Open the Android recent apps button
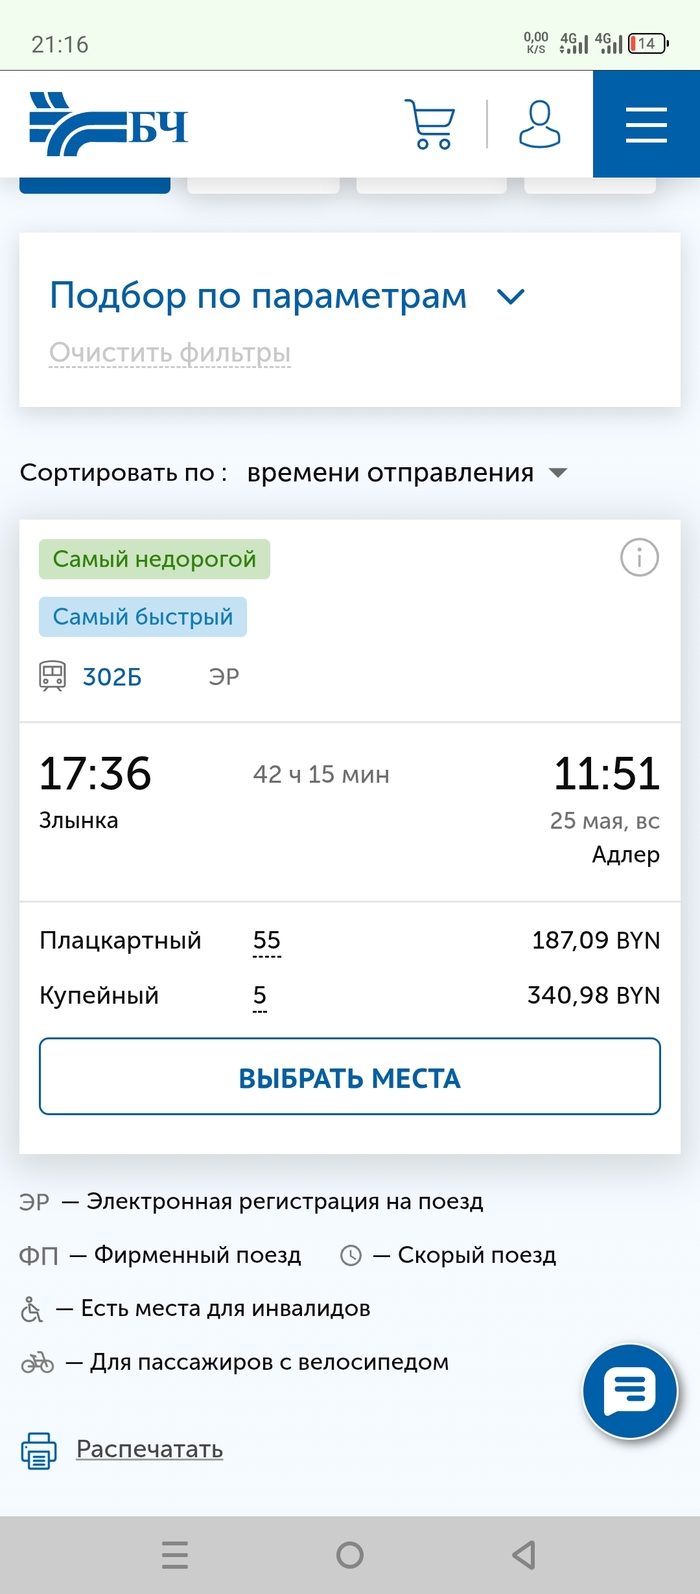Viewport: 700px width, 1594px height. pyautogui.click(x=175, y=1555)
